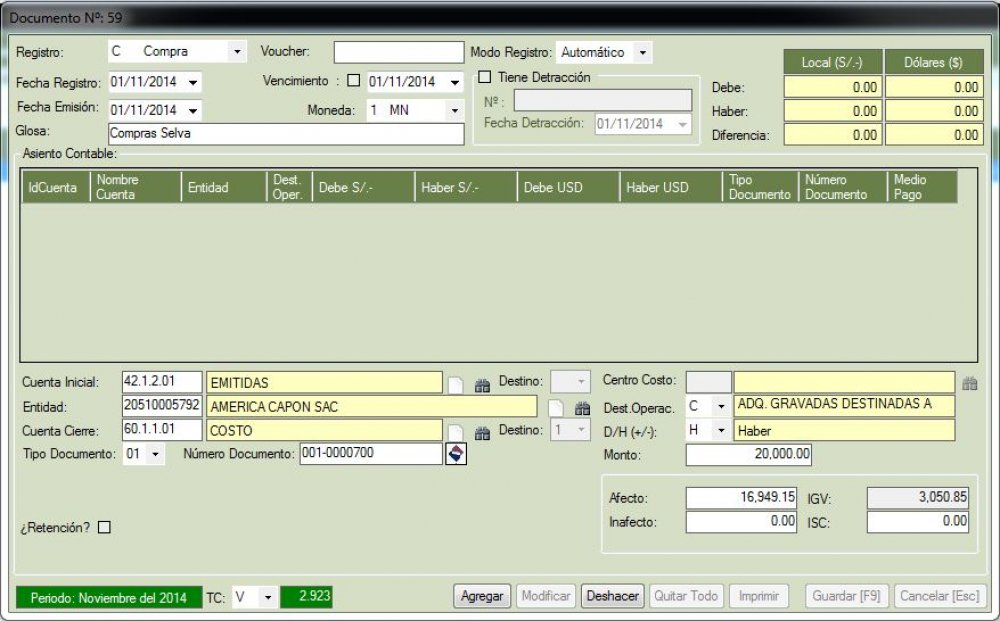Click the IdCuenta column header
This screenshot has width=1000, height=621.
pyautogui.click(x=55, y=187)
